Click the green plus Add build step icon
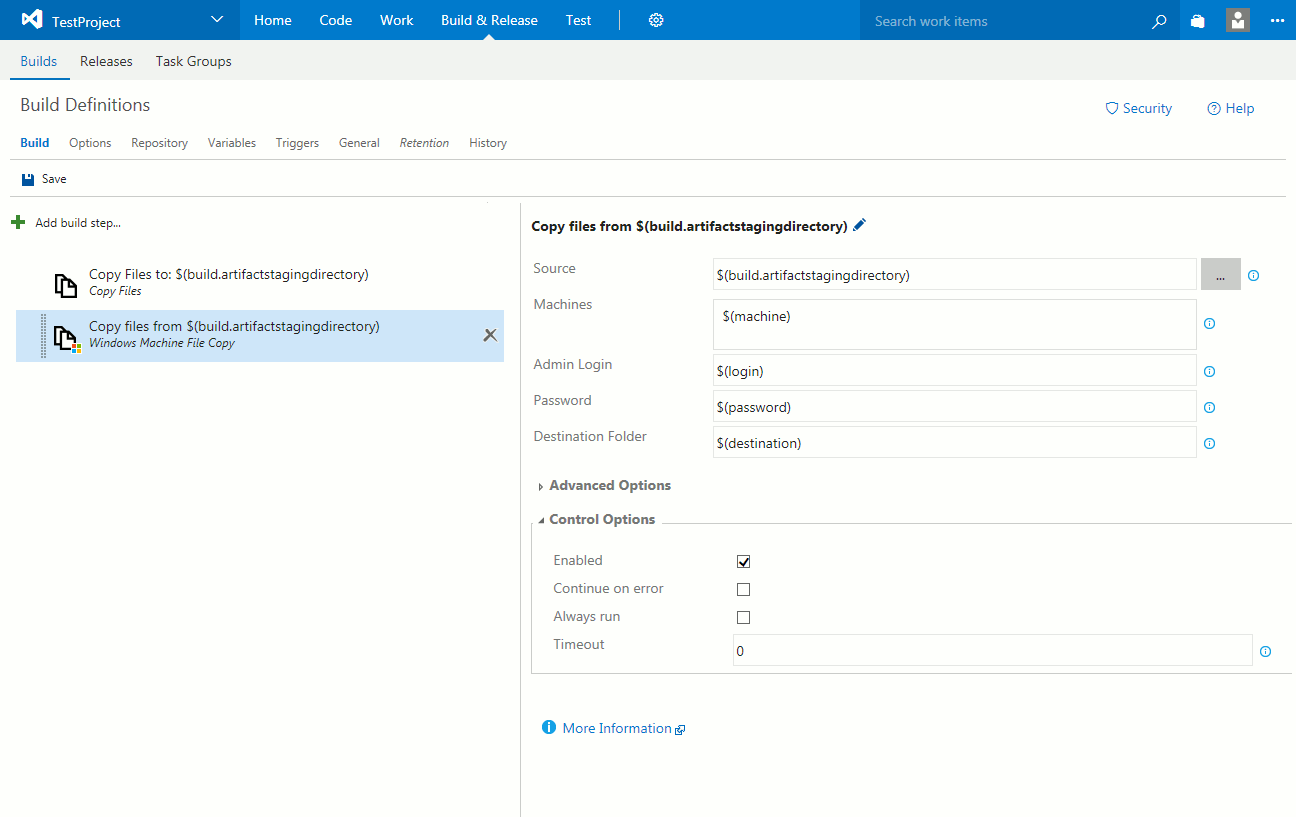The height and width of the screenshot is (817, 1296). click(18, 222)
